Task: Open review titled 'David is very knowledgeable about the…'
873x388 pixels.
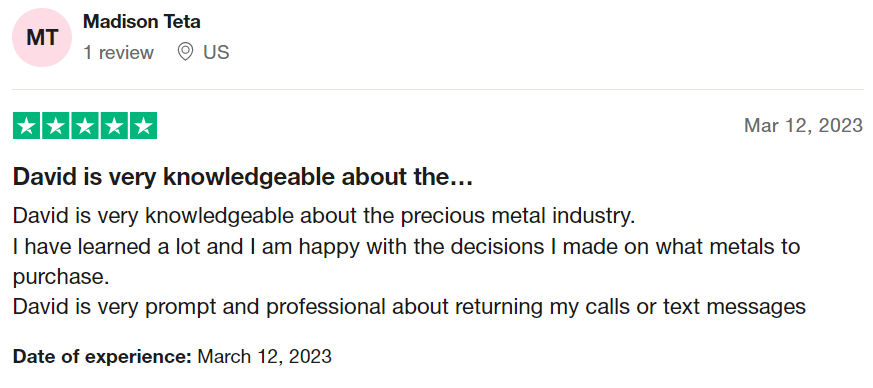Action: [x=243, y=177]
